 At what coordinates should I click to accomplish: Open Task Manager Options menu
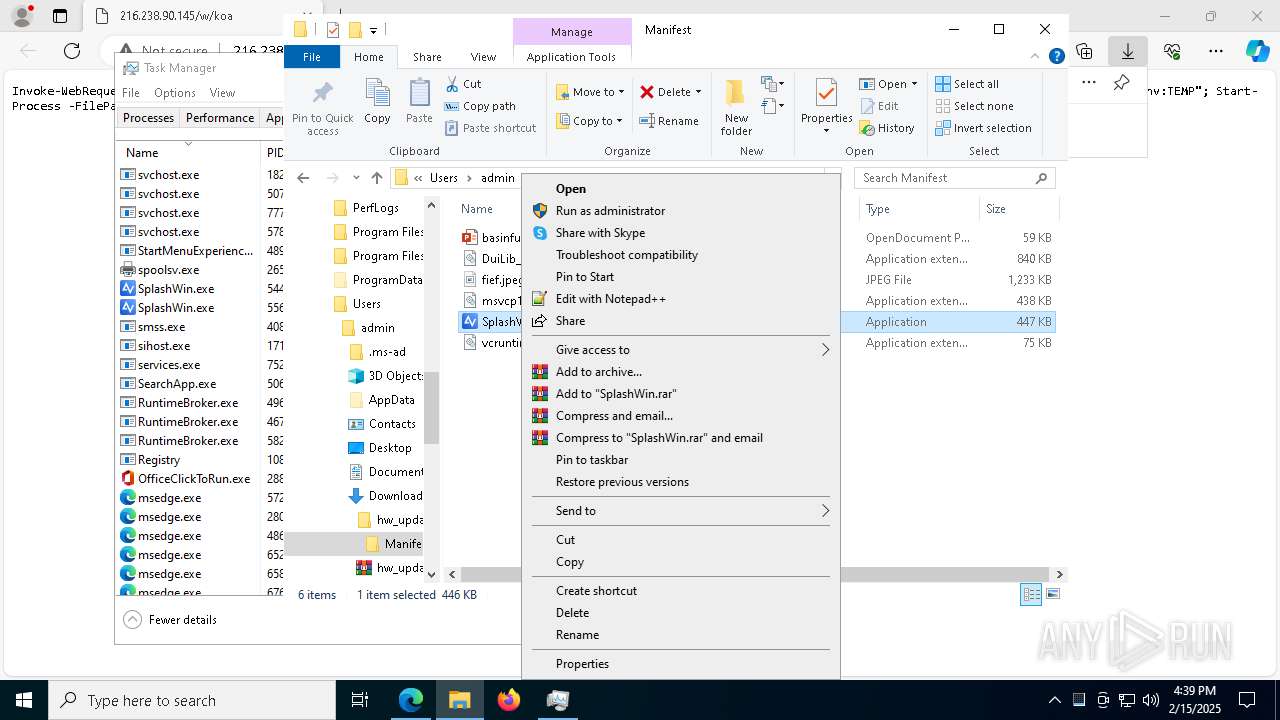[175, 93]
